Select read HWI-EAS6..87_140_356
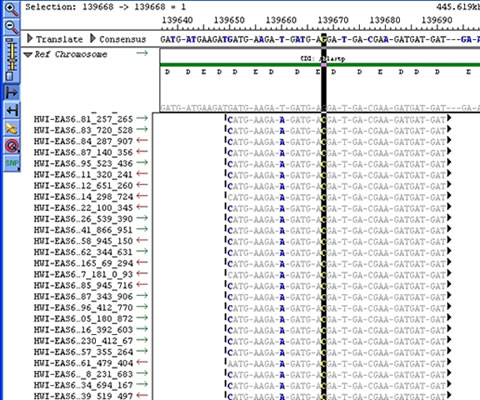The image size is (480, 400). click(83, 152)
